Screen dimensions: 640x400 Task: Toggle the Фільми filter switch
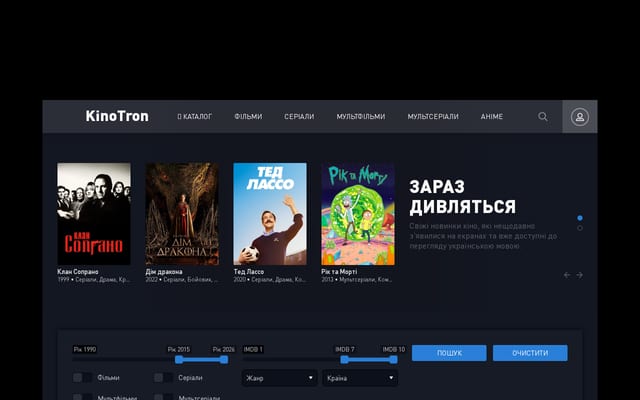click(x=82, y=378)
